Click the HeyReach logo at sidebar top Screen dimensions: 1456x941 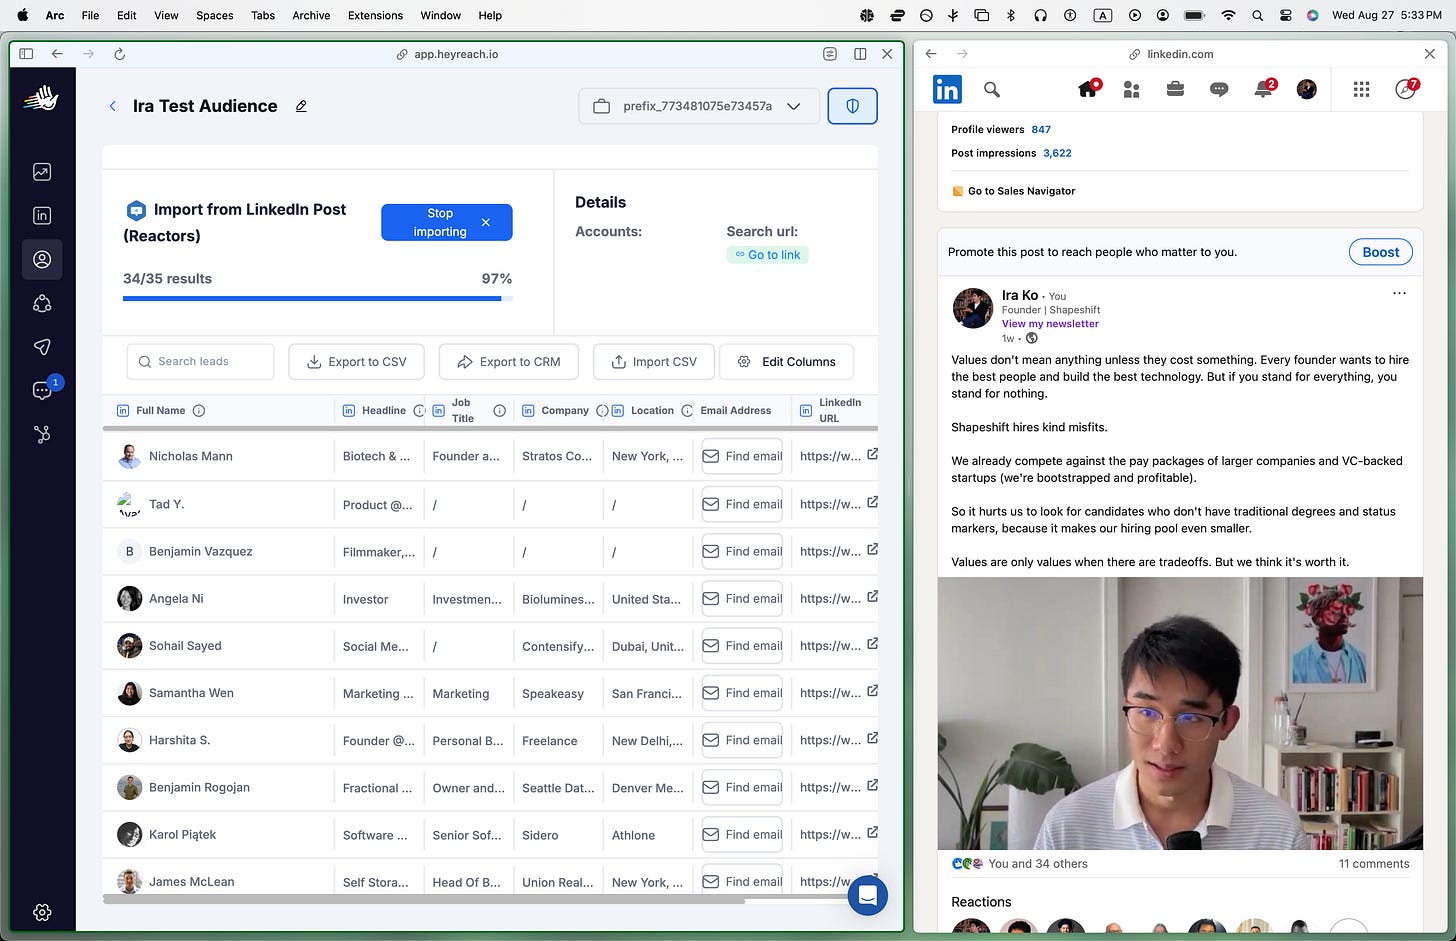[x=42, y=98]
